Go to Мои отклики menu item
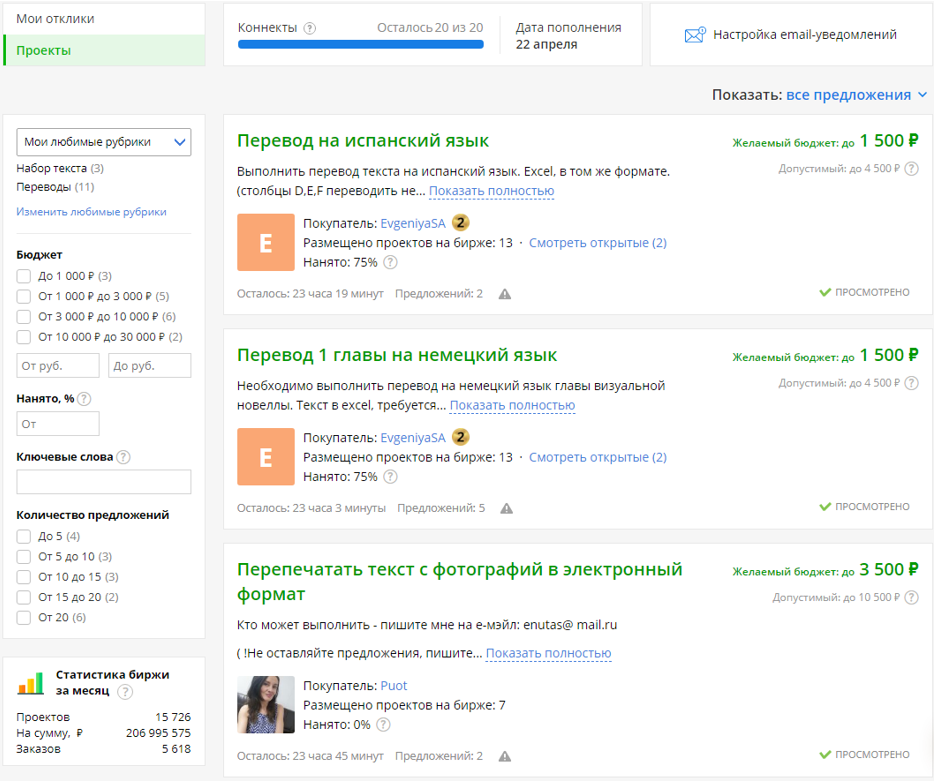Screen dimensions: 934x783 [x=55, y=19]
